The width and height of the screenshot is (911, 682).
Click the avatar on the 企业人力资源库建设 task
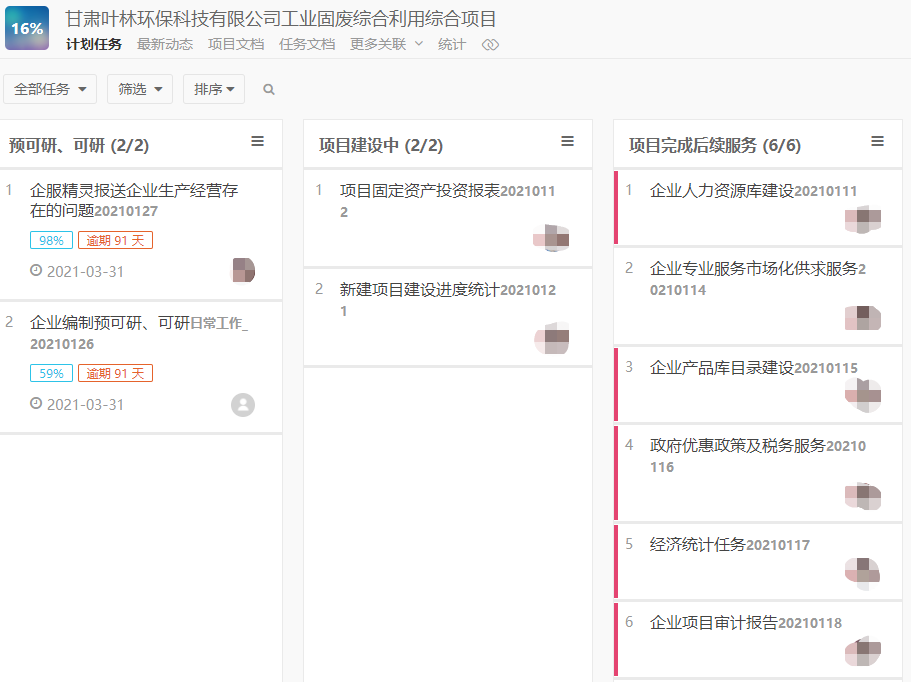coord(863,220)
